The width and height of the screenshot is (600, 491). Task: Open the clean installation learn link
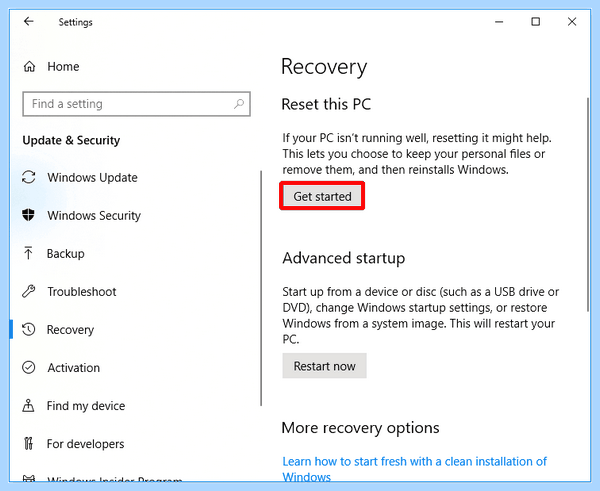pos(414,469)
